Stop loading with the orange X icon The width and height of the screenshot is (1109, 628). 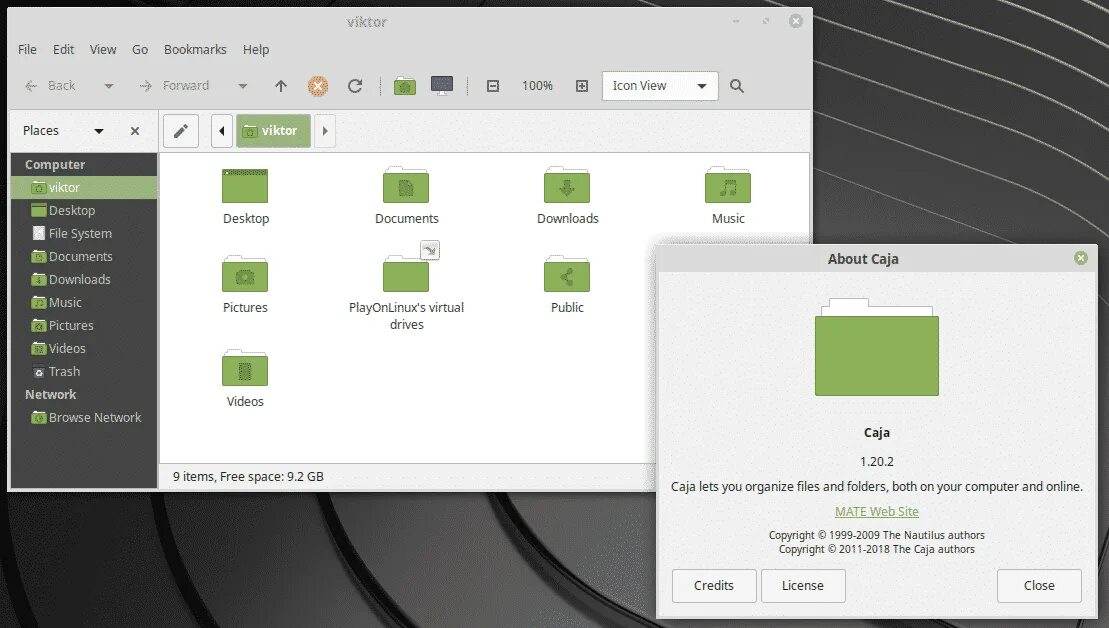click(318, 86)
